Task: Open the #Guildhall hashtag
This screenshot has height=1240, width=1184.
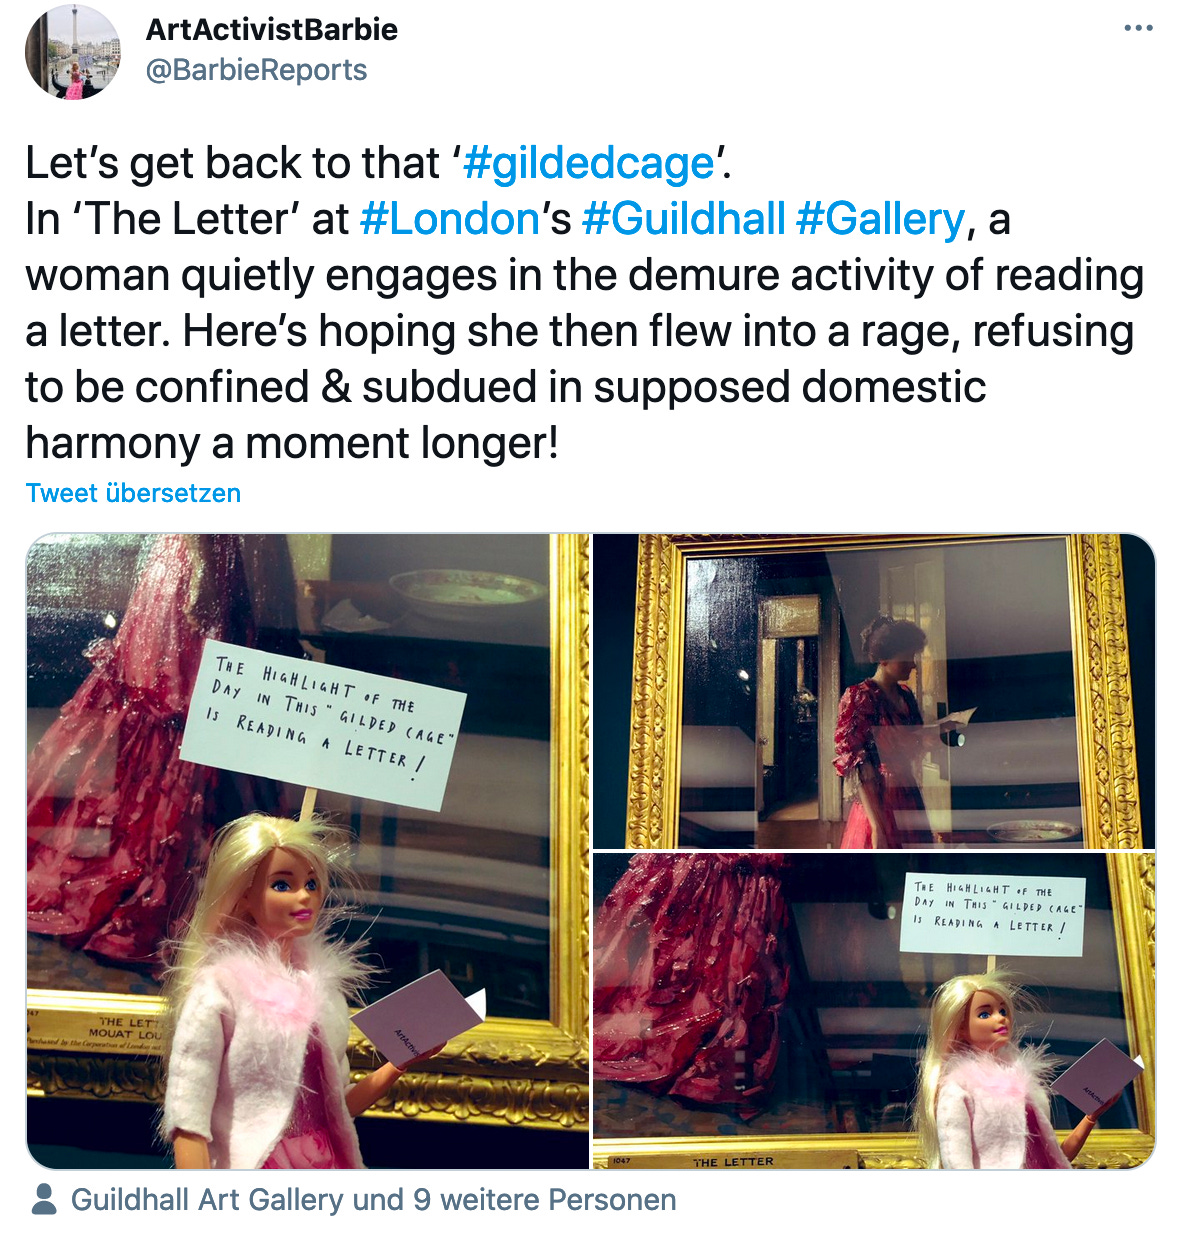Action: pyautogui.click(x=683, y=219)
